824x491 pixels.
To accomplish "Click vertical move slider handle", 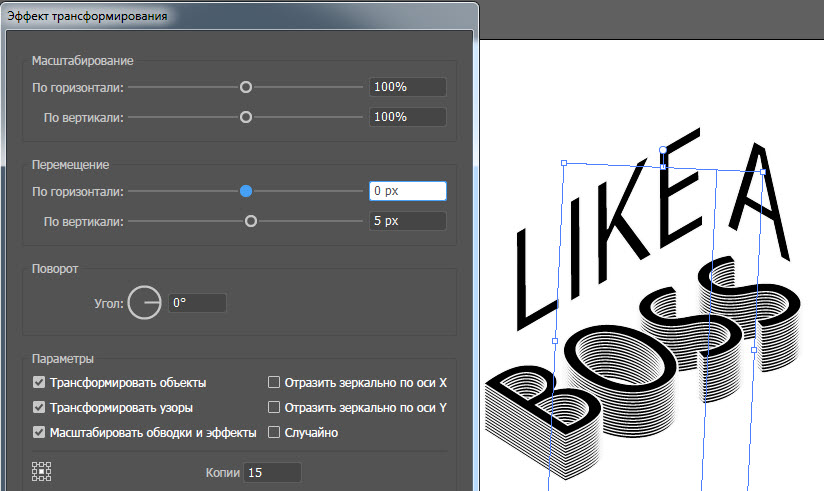I will coord(251,221).
